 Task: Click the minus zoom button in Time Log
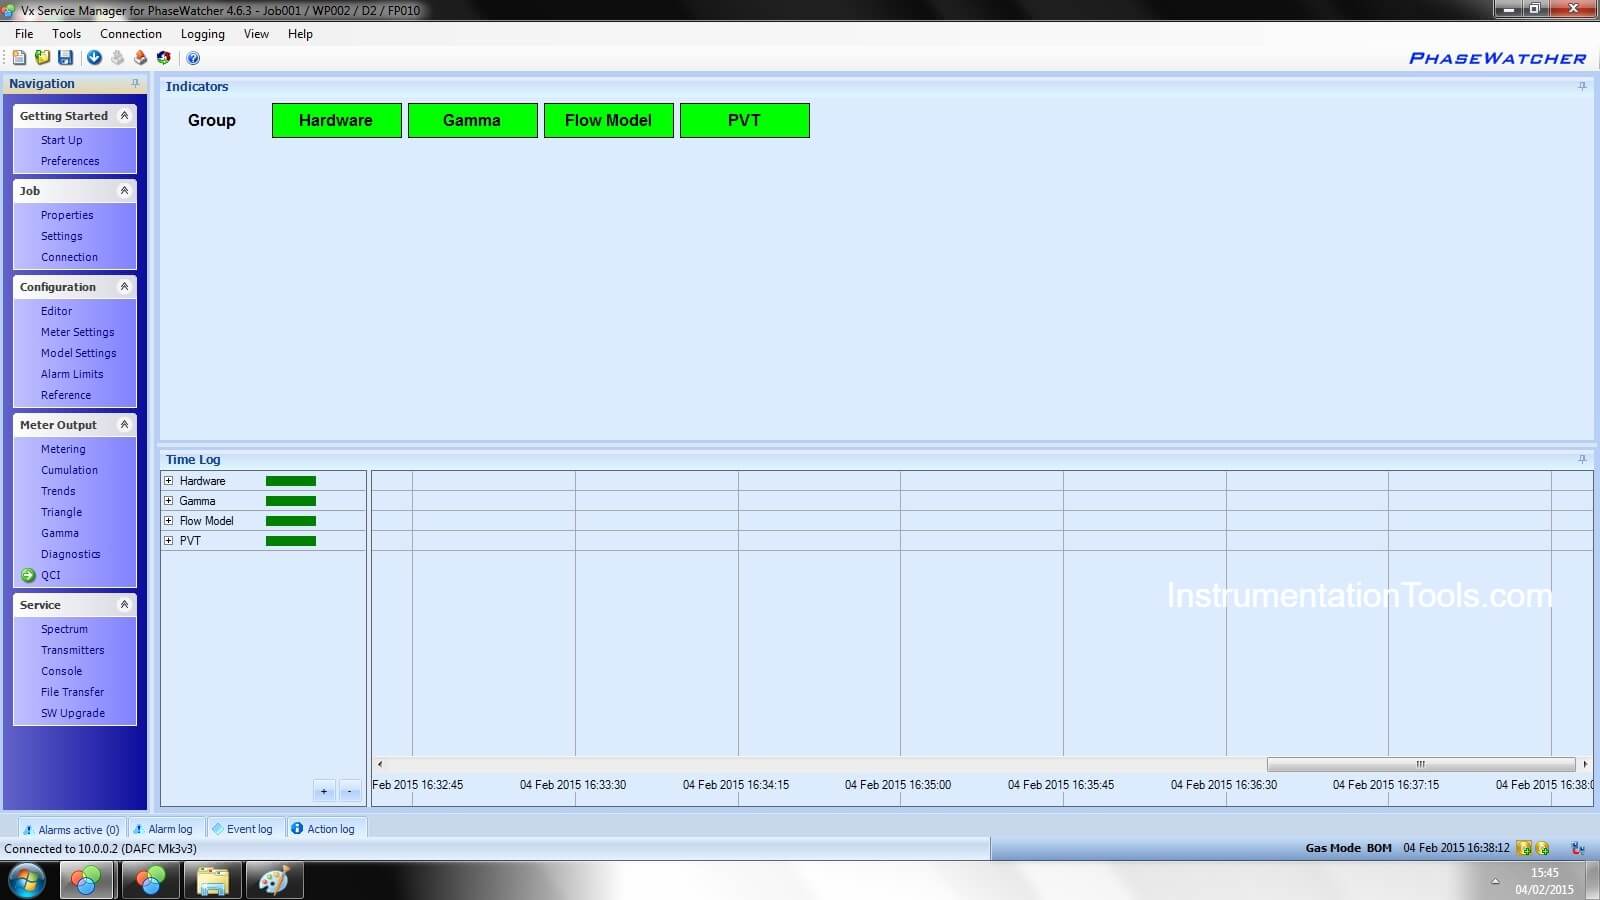(x=350, y=791)
